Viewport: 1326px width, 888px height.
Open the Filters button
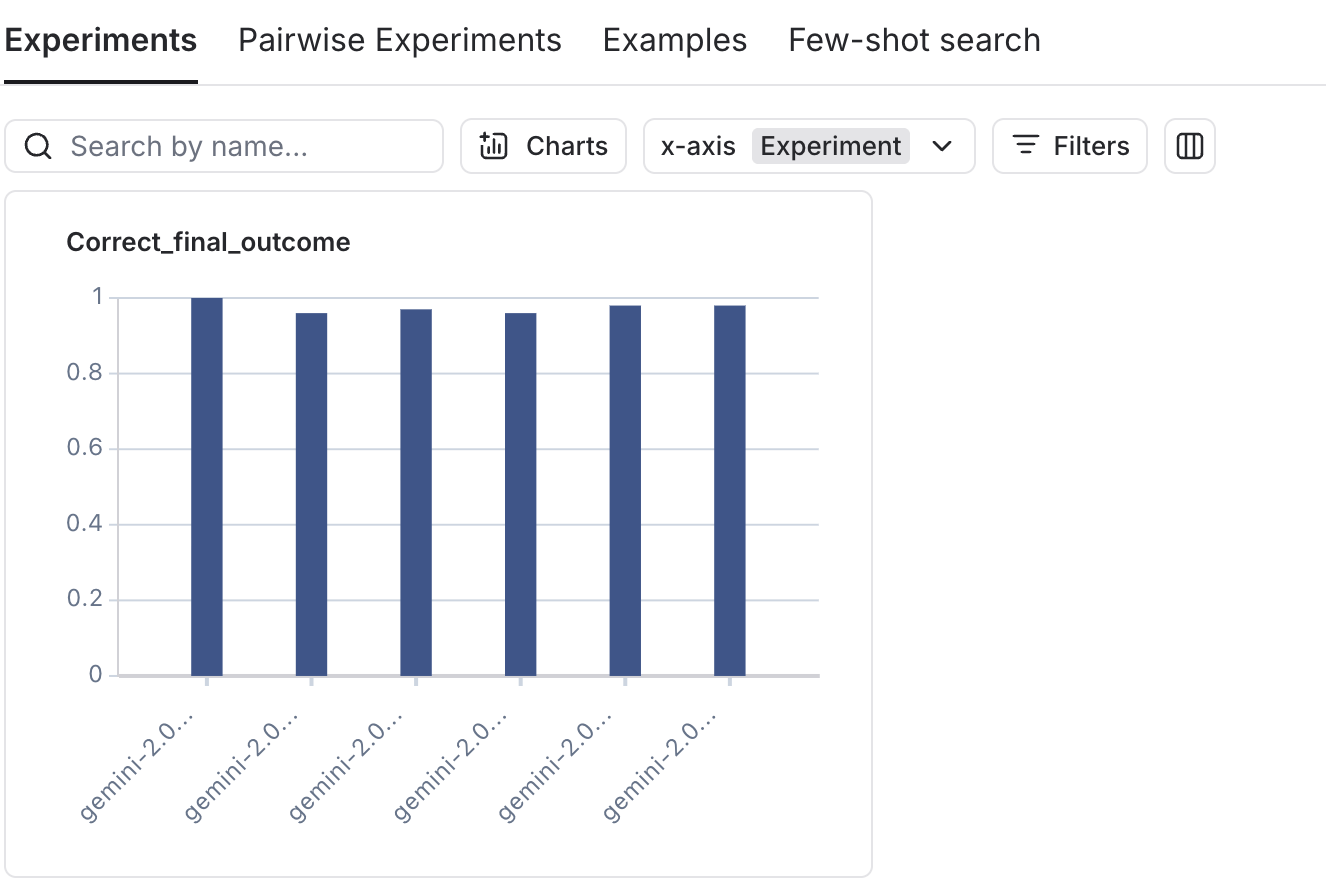tap(1070, 146)
